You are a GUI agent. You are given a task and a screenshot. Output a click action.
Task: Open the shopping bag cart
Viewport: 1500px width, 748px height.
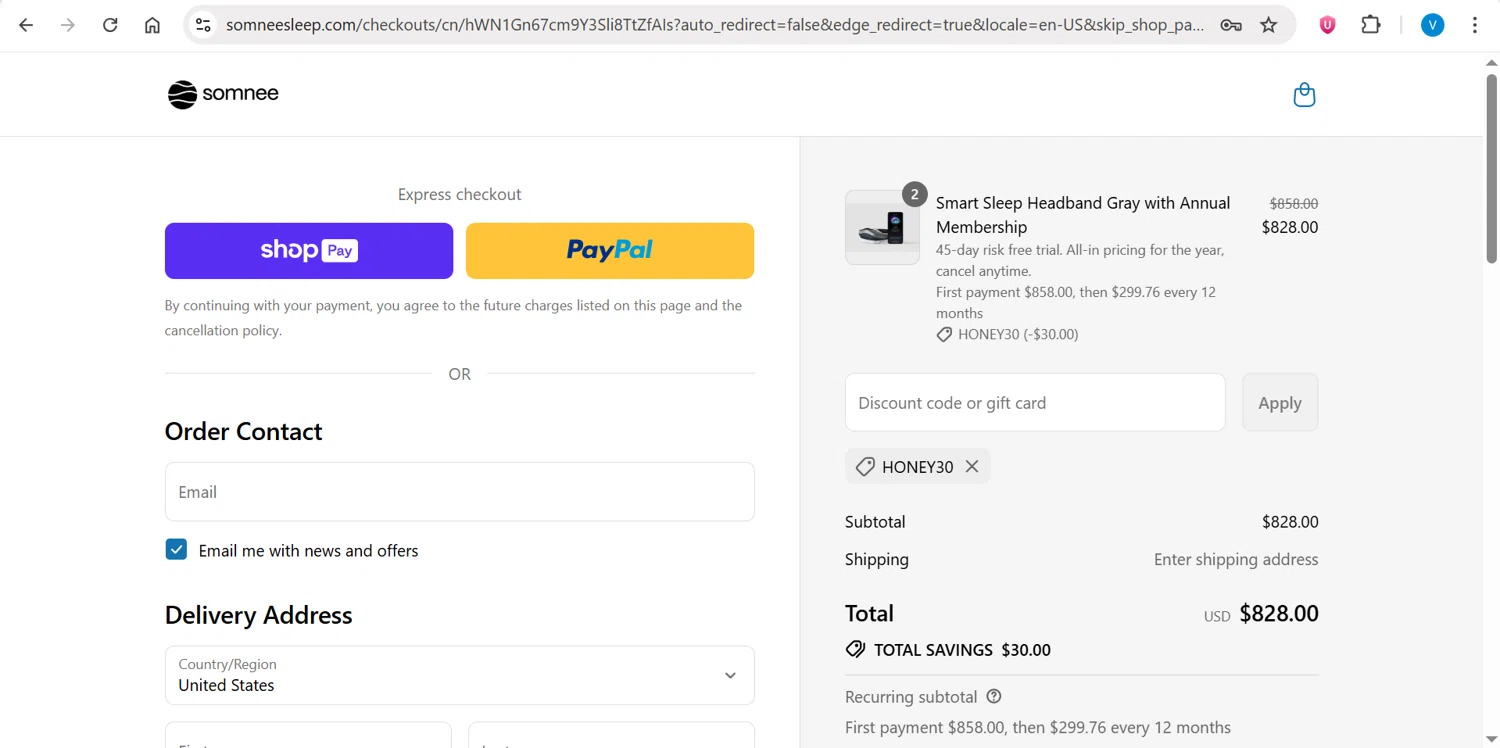pyautogui.click(x=1304, y=95)
